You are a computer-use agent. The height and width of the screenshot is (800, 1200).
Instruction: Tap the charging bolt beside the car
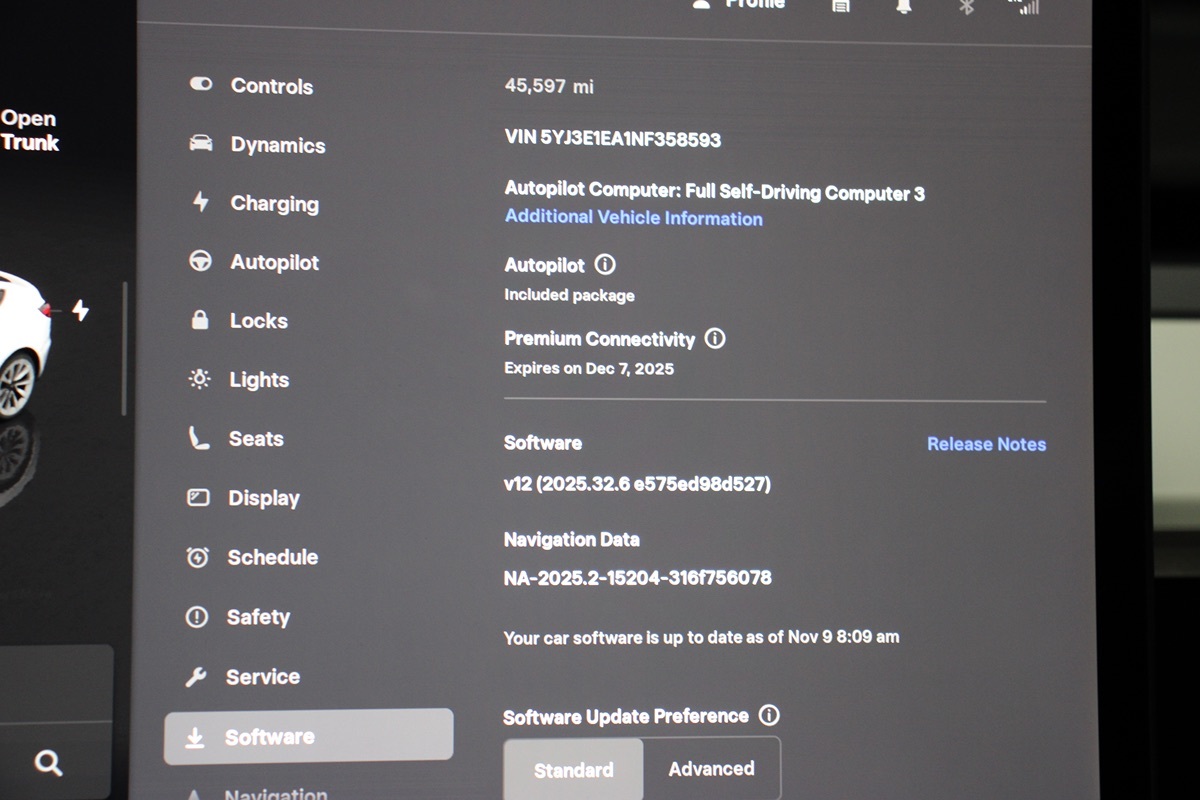pyautogui.click(x=80, y=311)
